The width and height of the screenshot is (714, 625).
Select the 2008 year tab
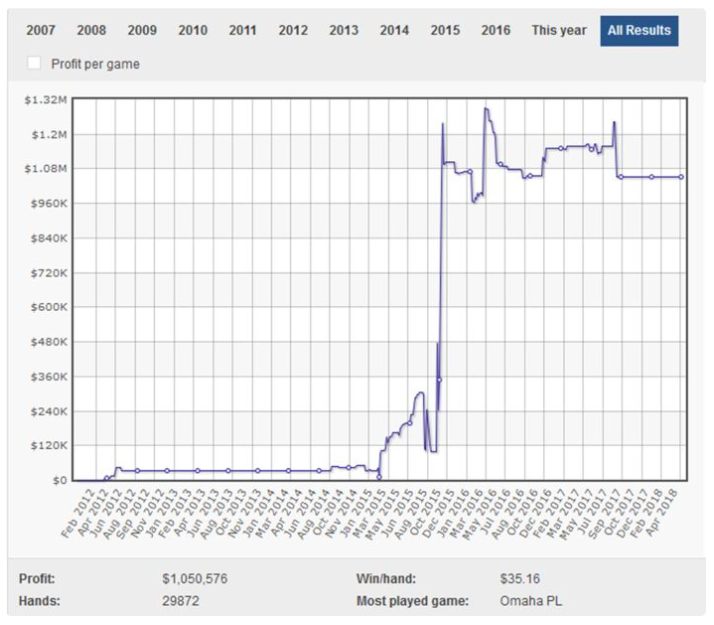91,30
